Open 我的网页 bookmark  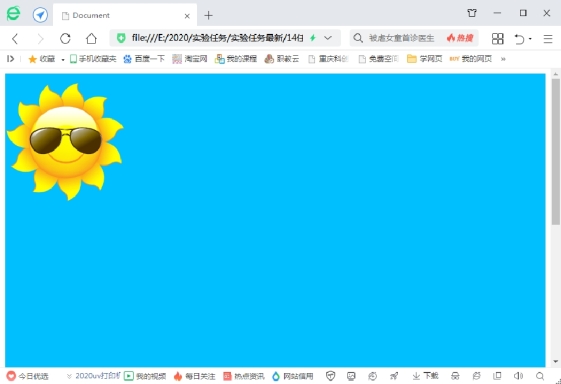(471, 59)
